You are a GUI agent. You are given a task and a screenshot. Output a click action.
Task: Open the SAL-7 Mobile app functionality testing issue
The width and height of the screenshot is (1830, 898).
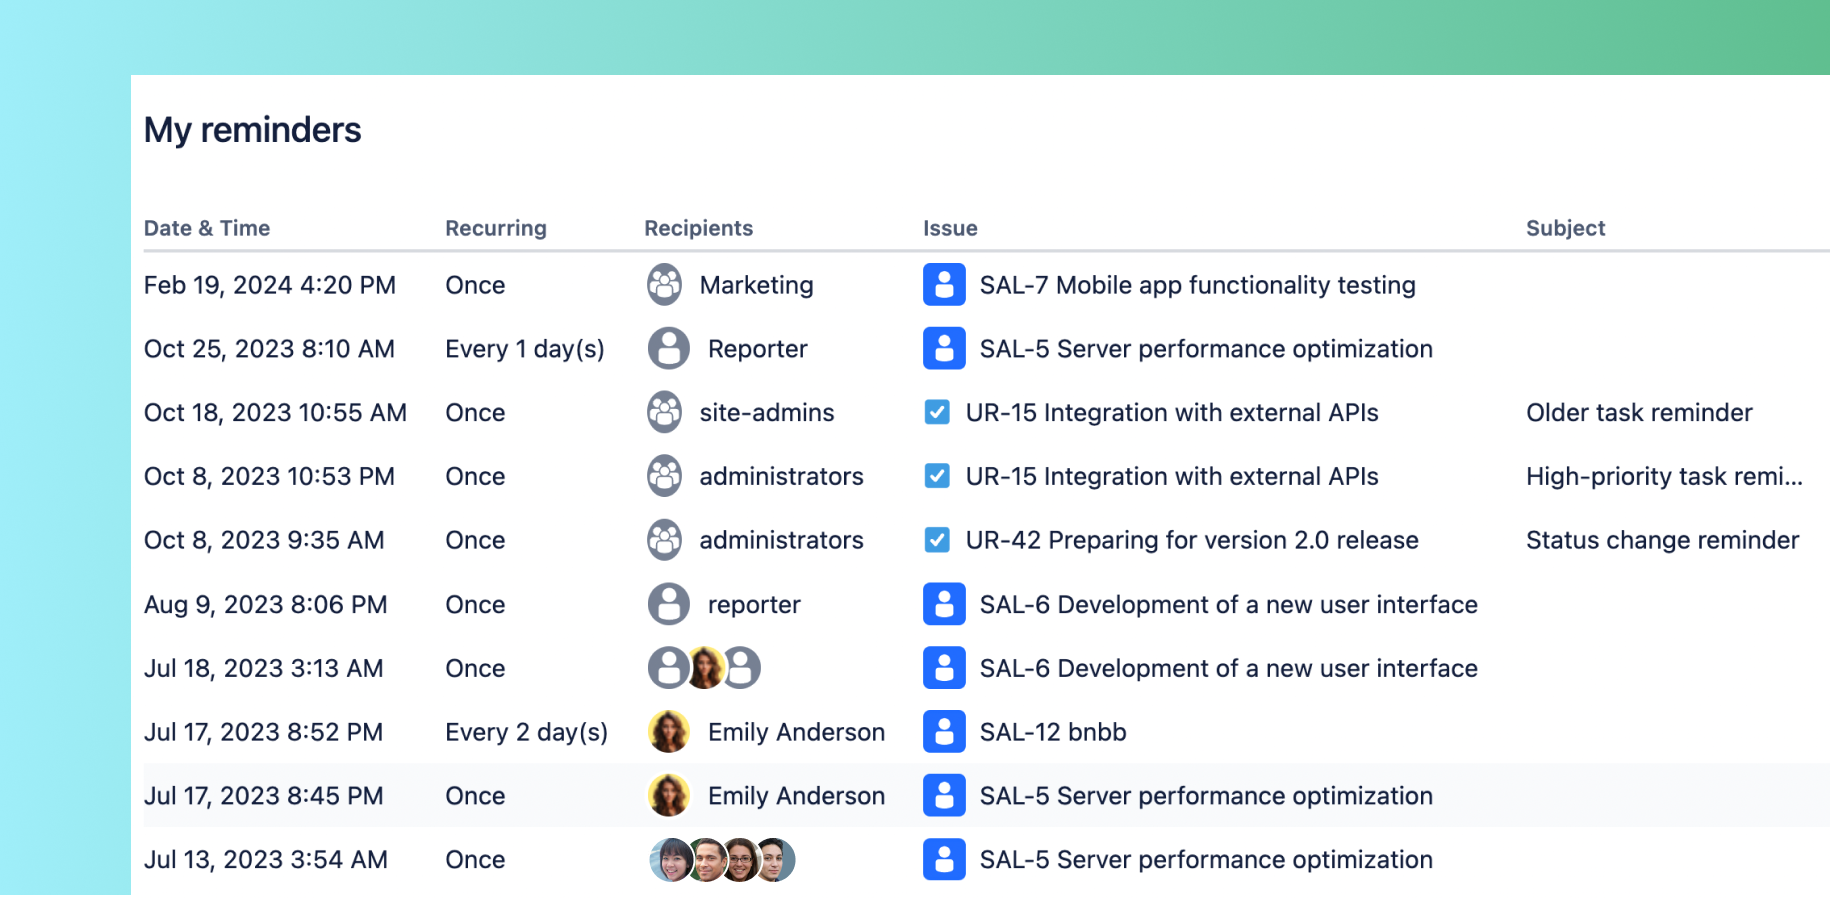click(1197, 285)
